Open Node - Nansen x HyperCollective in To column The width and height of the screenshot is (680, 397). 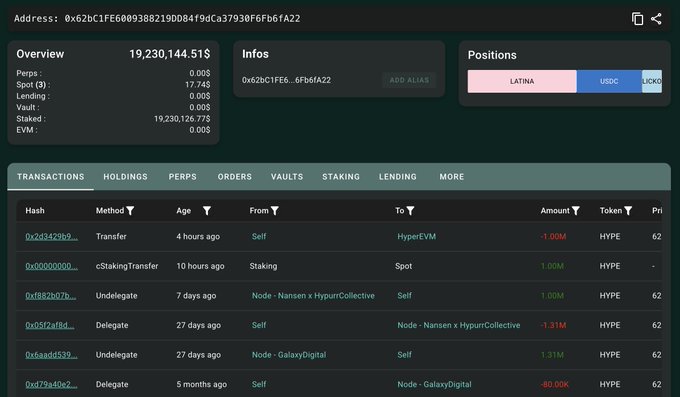[459, 325]
